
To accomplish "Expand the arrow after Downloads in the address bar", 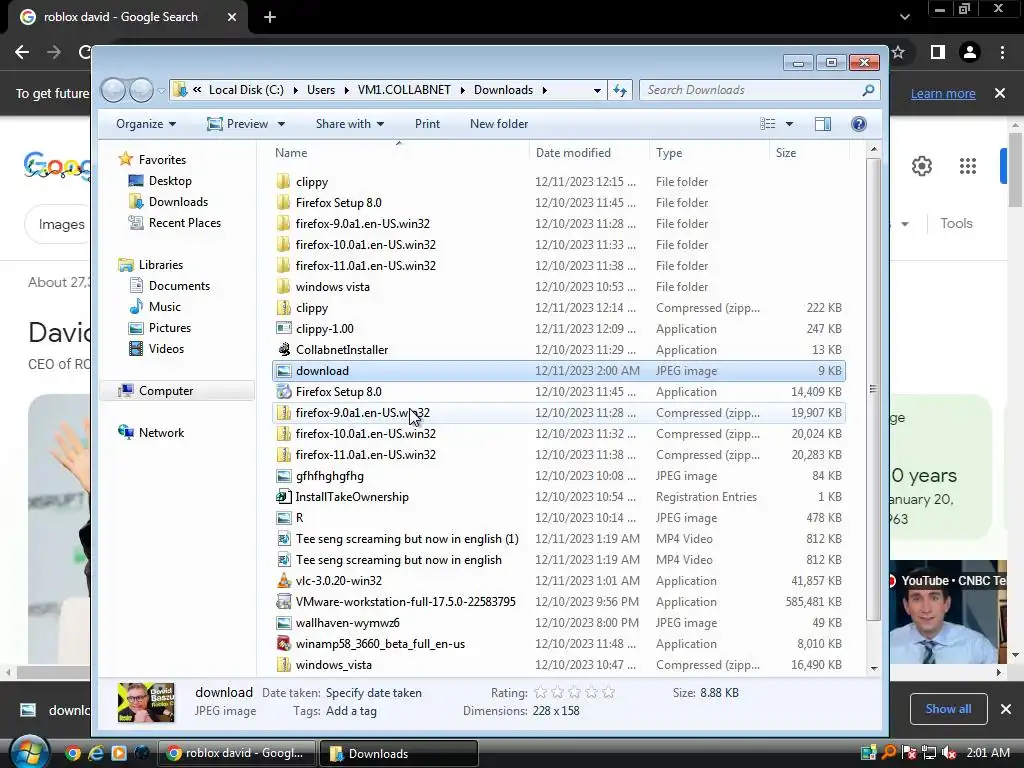I will click(x=545, y=90).
